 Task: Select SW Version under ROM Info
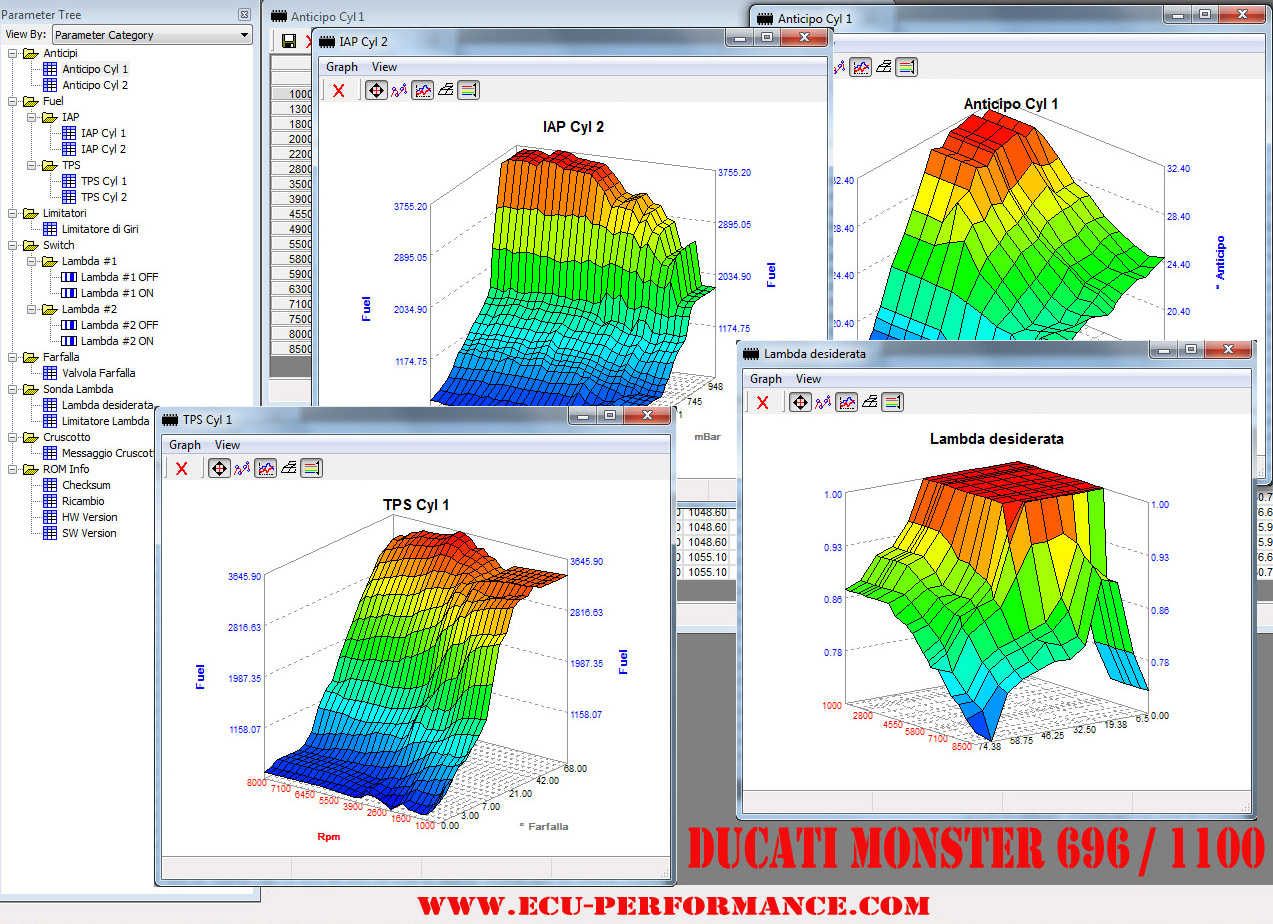(89, 533)
